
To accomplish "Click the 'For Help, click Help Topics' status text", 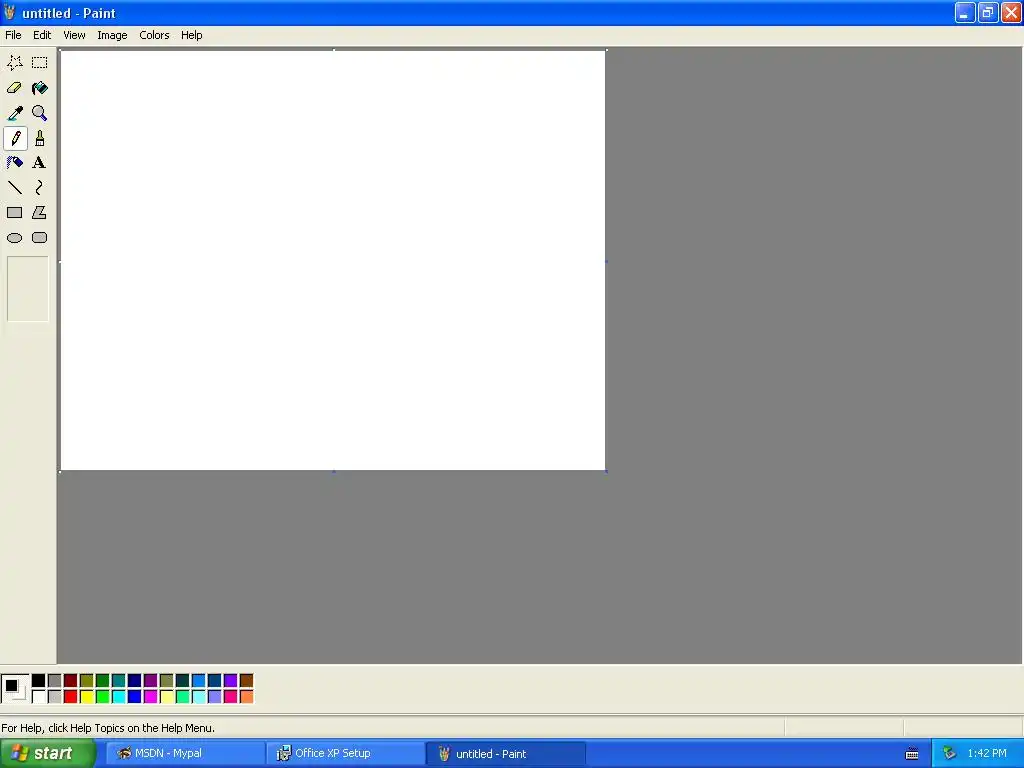I will 108,728.
